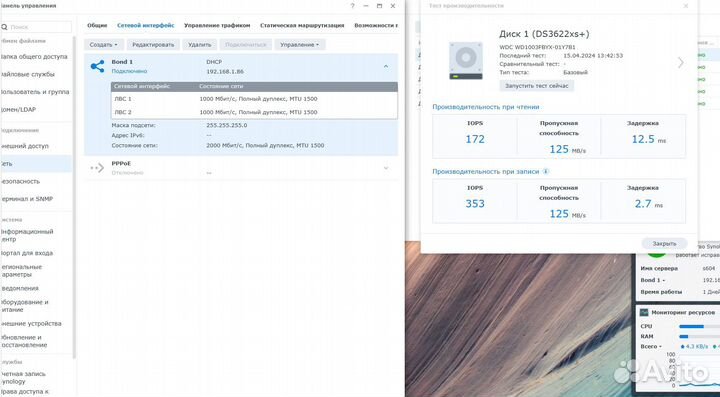The image size is (720, 397).
Task: Click the IP address 192.168.1.86
Action: pyautogui.click(x=225, y=72)
